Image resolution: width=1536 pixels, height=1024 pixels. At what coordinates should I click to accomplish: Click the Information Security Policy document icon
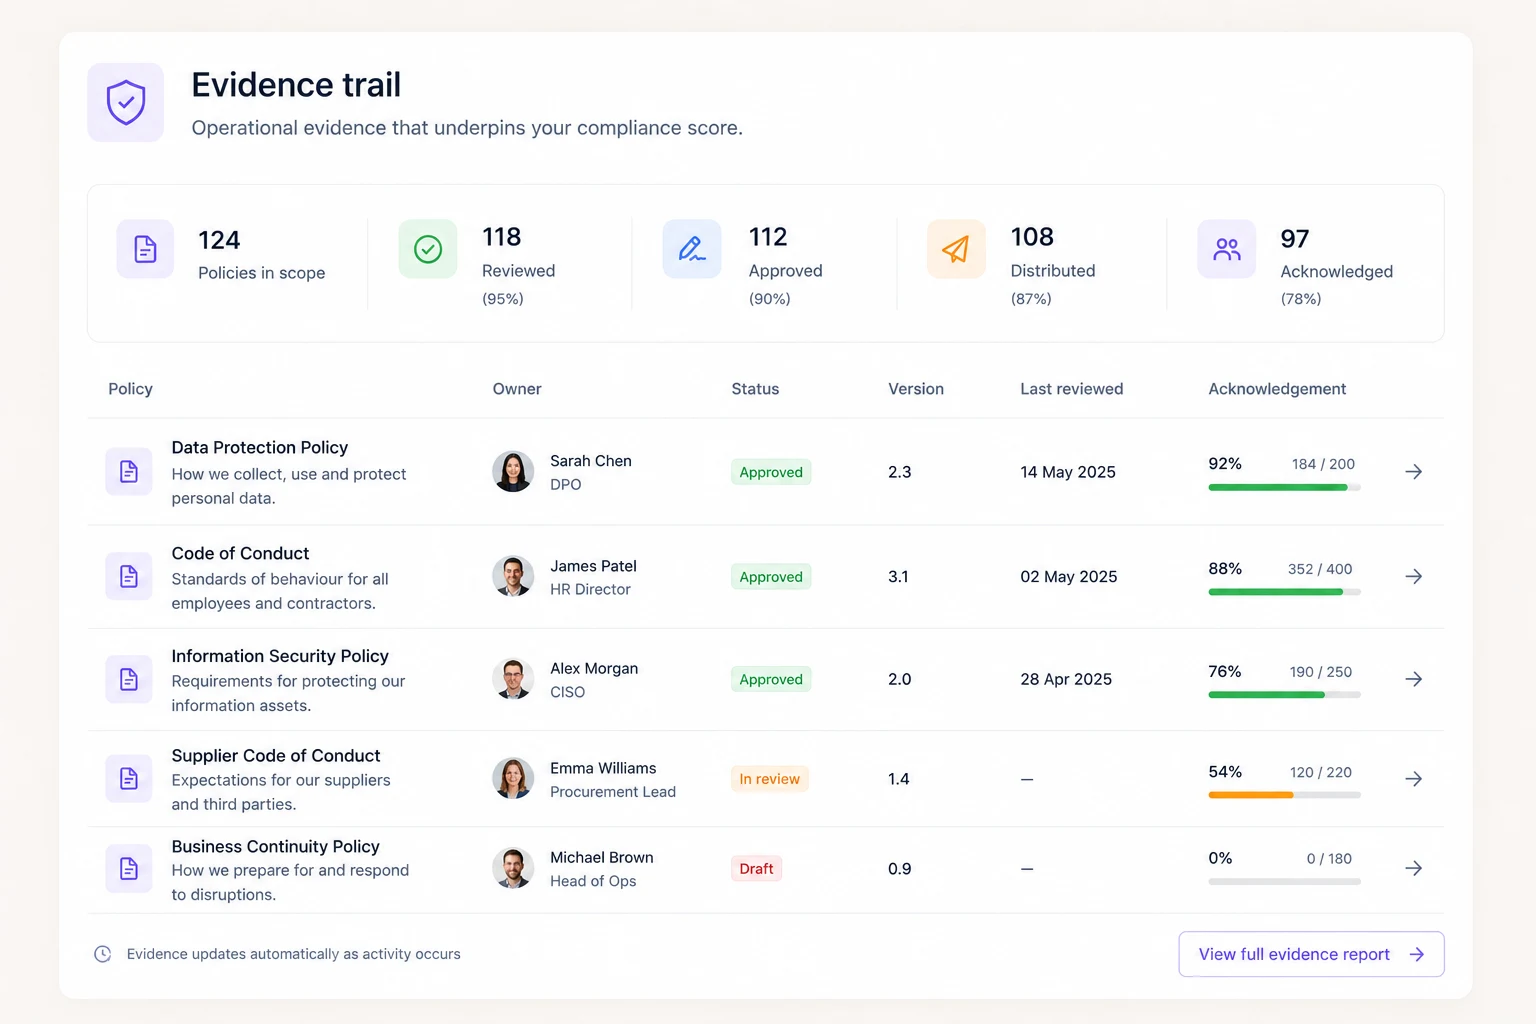pos(129,679)
